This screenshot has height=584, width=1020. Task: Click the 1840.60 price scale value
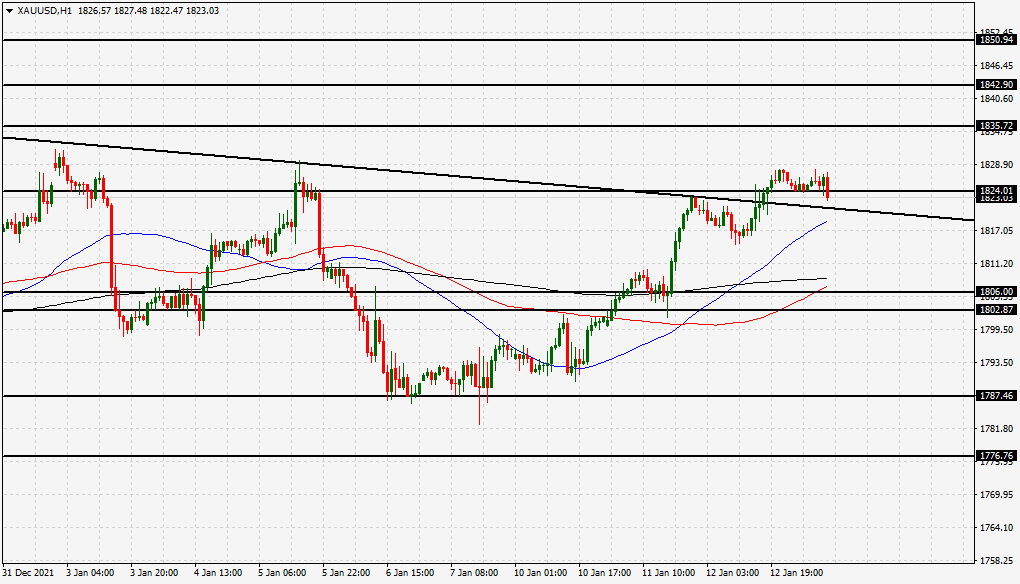(x=997, y=99)
